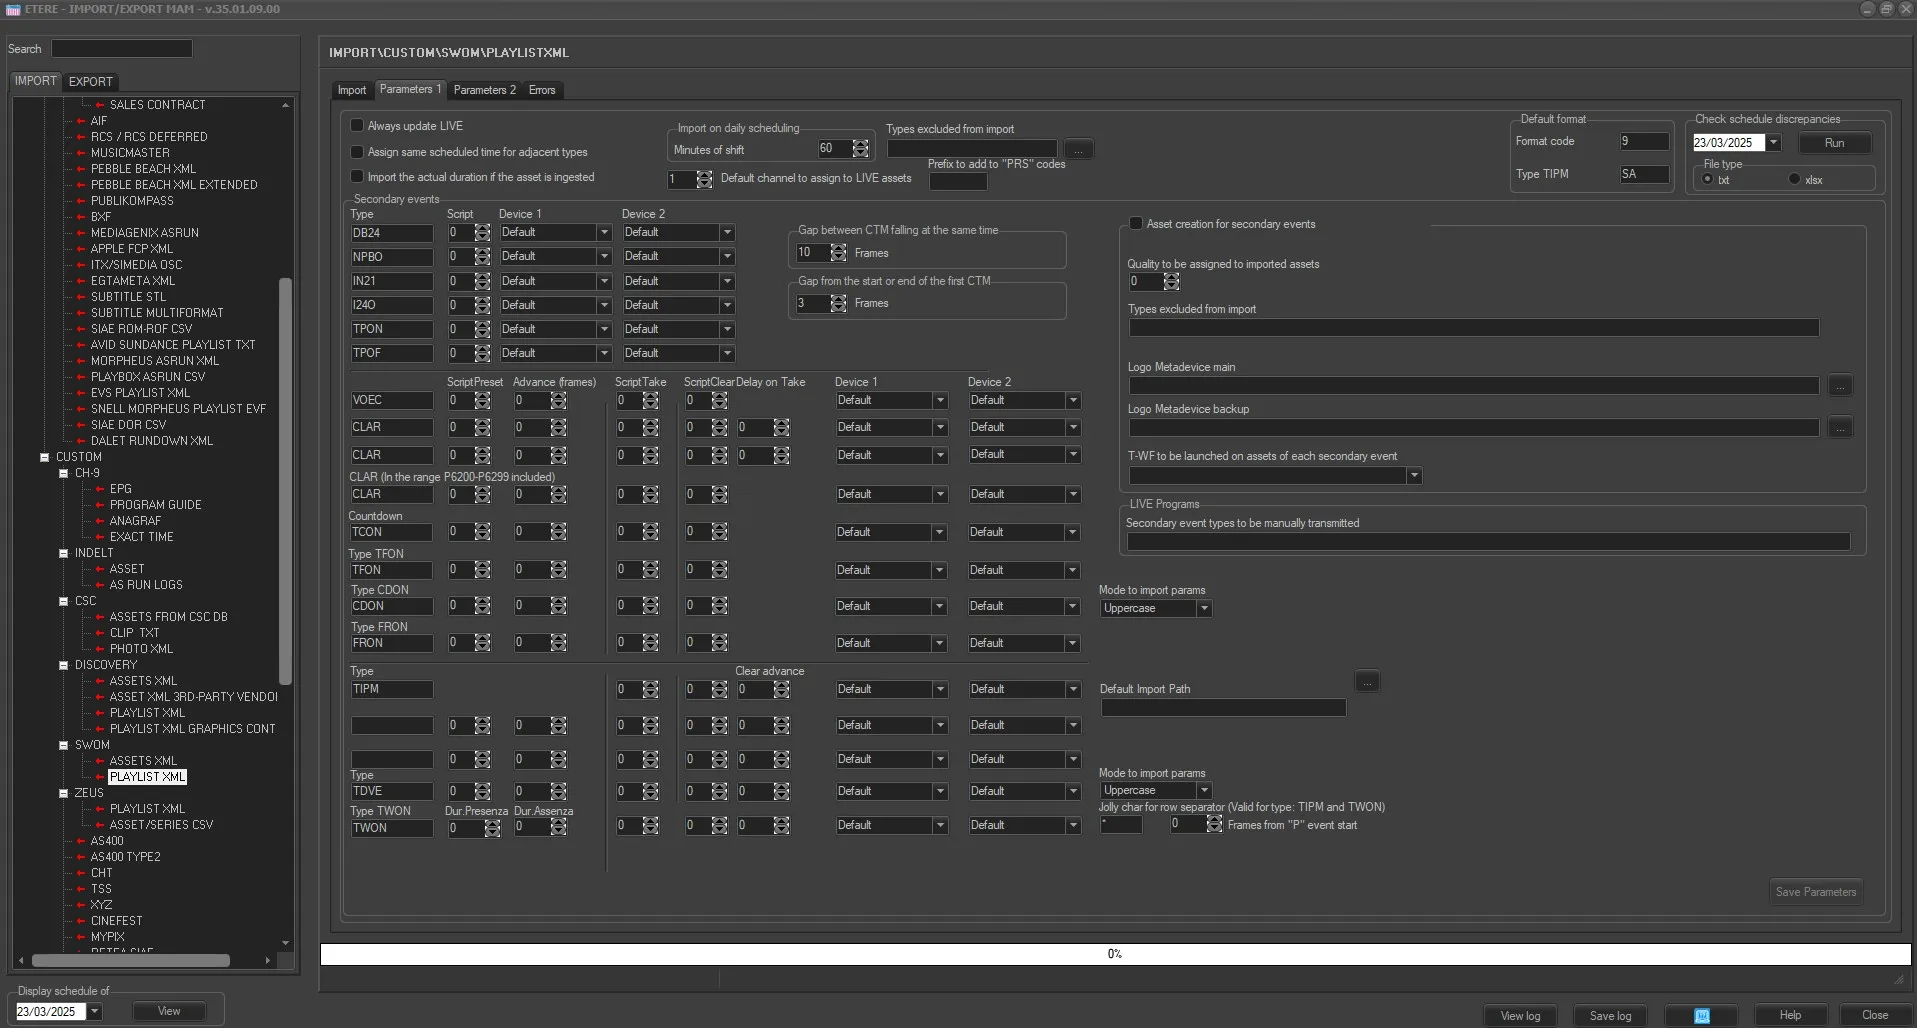This screenshot has height=1028, width=1917.
Task: Open Device 1 dropdown for DB24 row
Action: pyautogui.click(x=604, y=232)
